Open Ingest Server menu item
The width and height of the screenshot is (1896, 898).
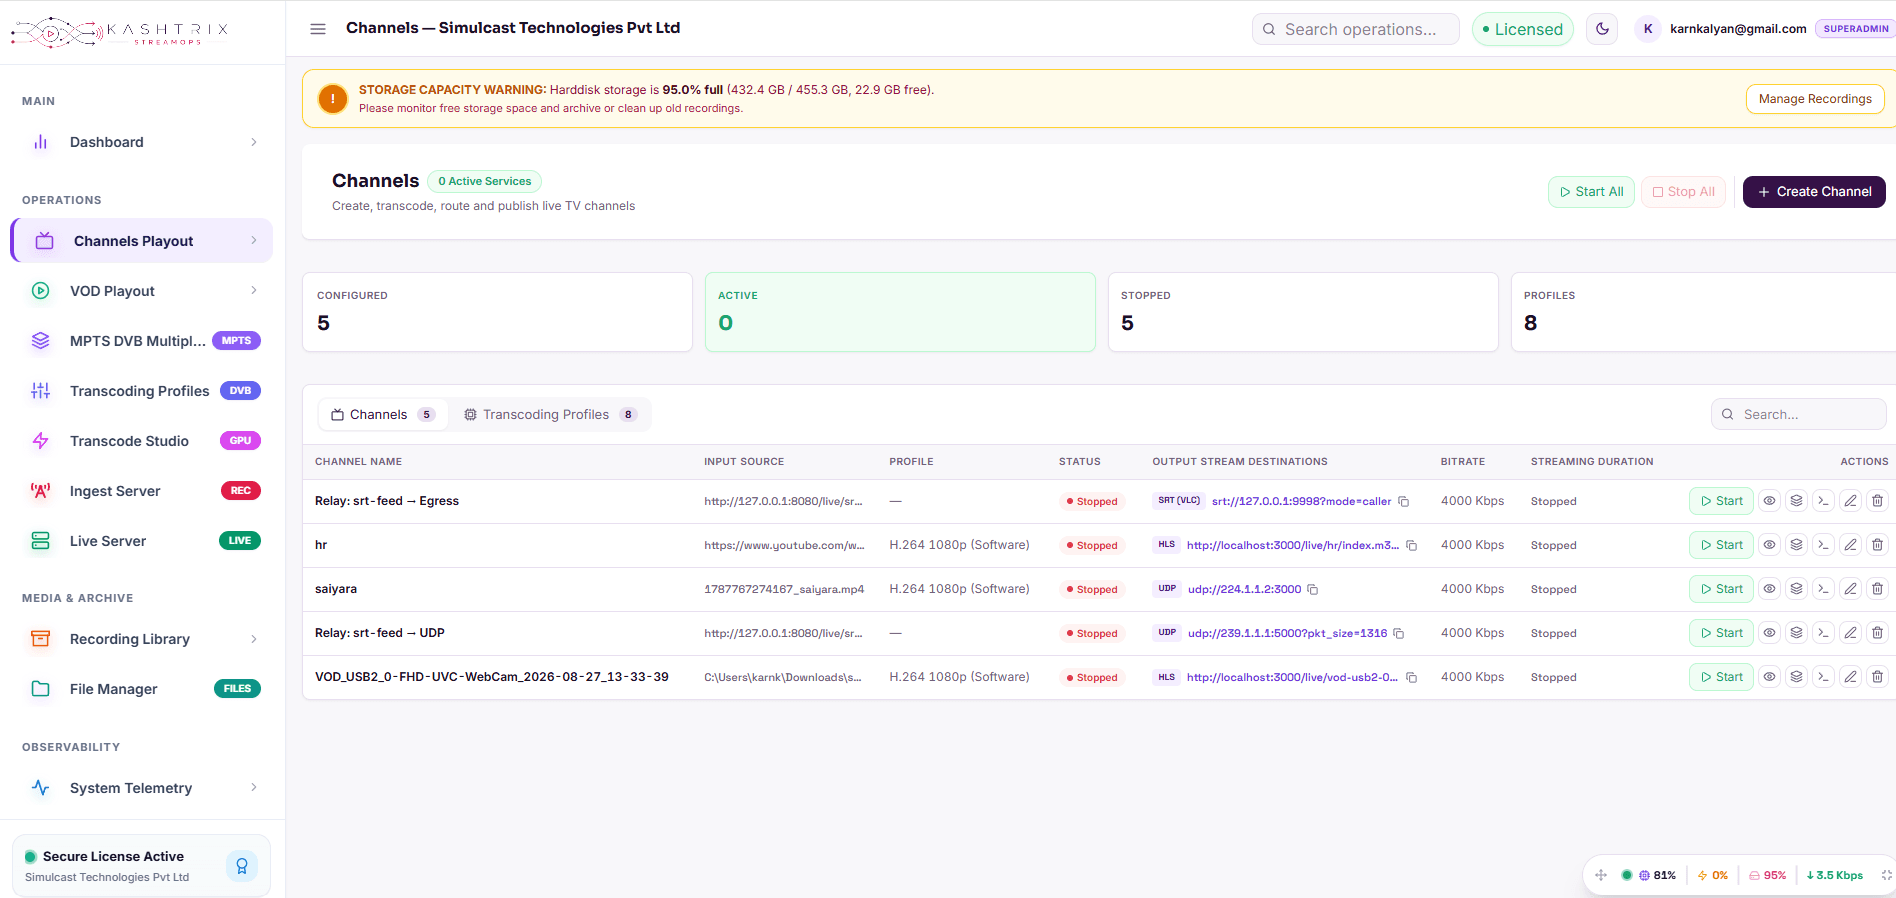(141, 491)
